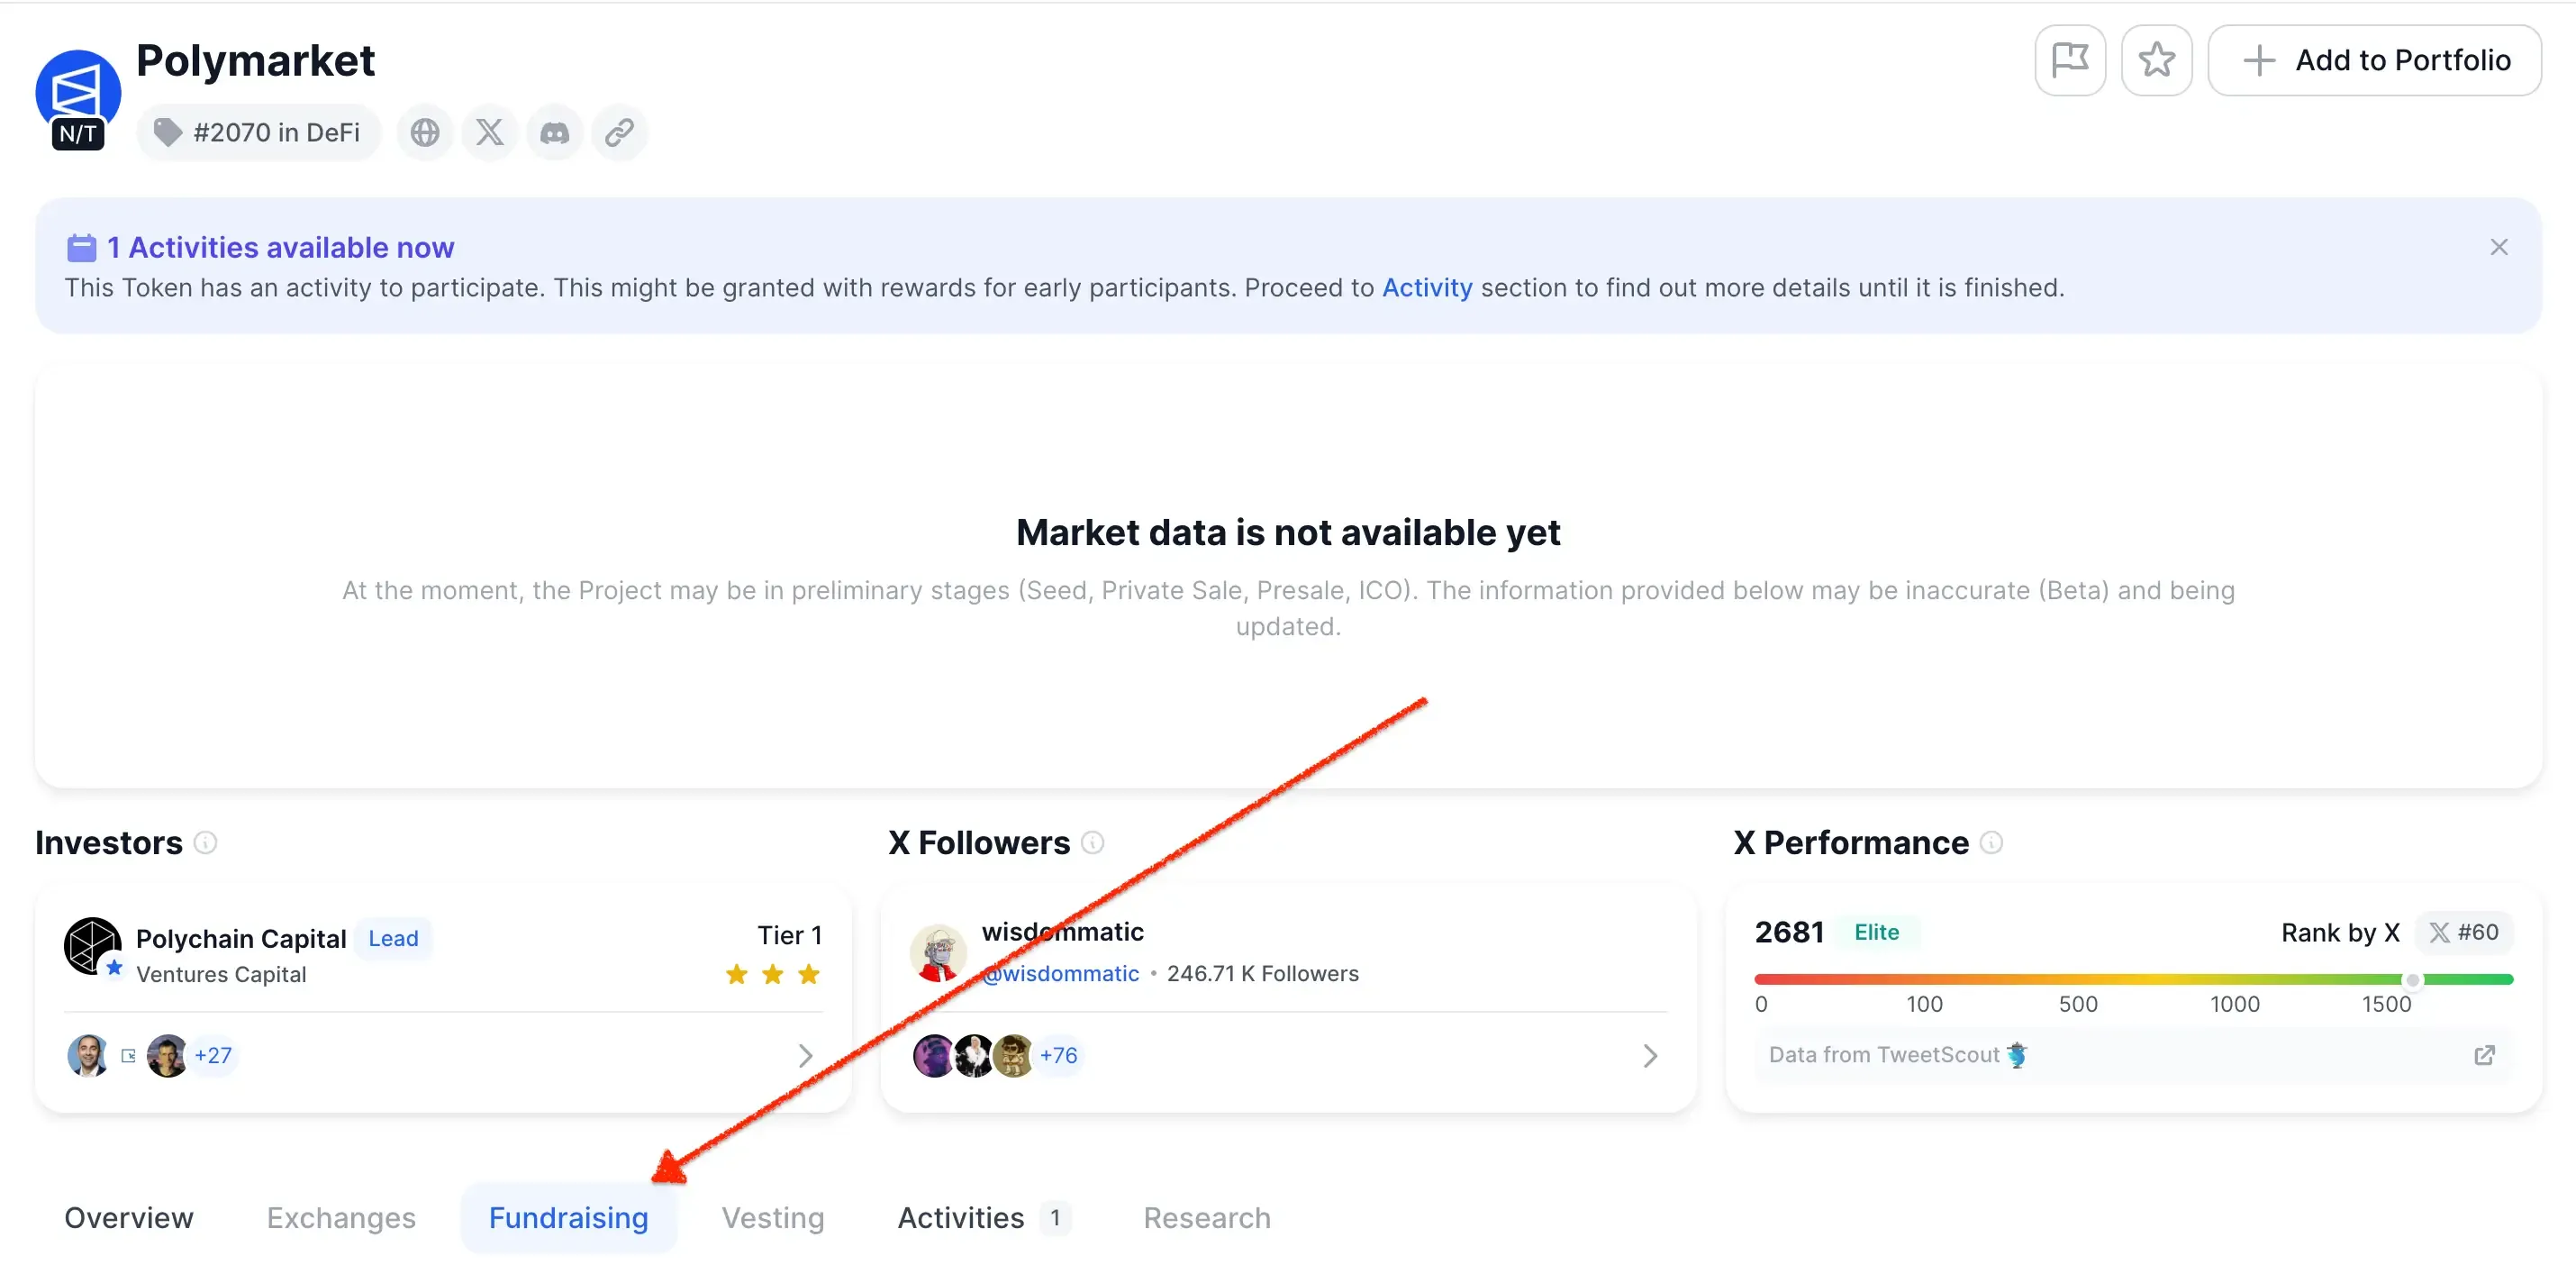
Task: Open TweetScout external link icon
Action: click(x=2484, y=1055)
